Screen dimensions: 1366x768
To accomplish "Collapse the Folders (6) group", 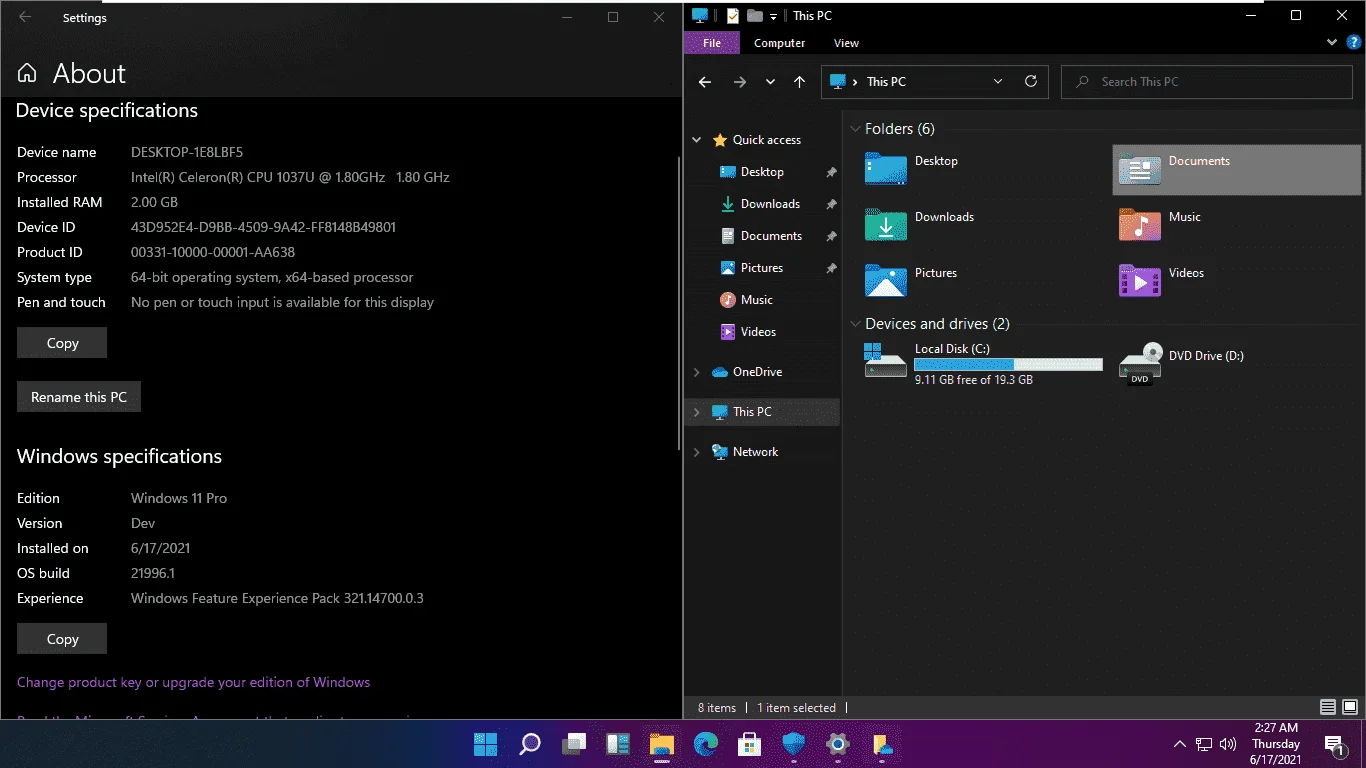I will (856, 129).
